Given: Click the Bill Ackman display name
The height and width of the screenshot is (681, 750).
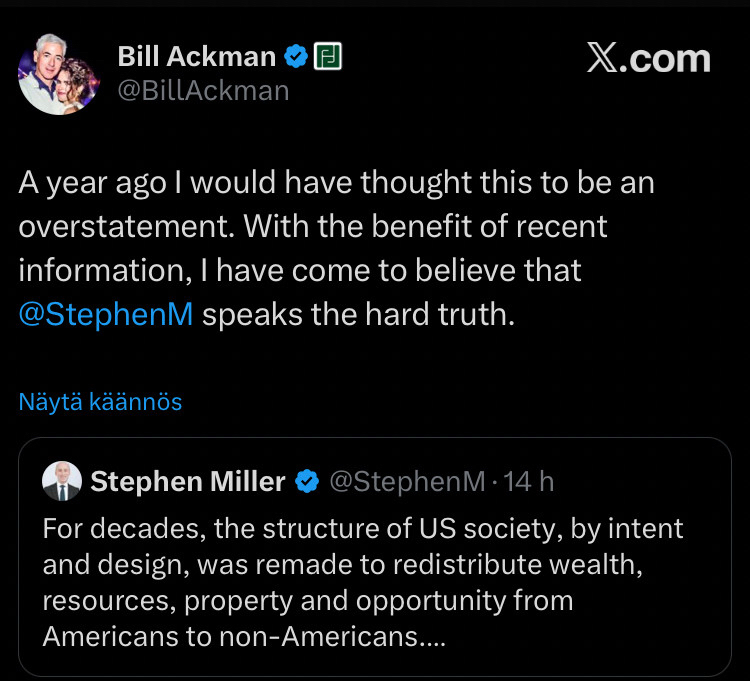Looking at the screenshot, I should click(x=196, y=57).
